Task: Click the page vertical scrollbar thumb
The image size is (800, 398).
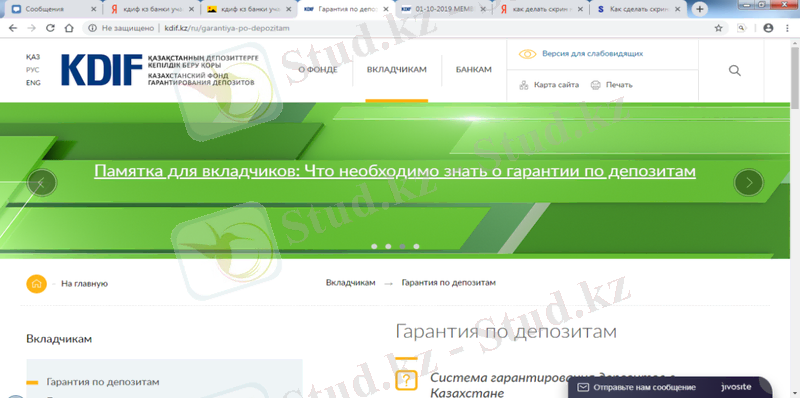Action: 795,77
